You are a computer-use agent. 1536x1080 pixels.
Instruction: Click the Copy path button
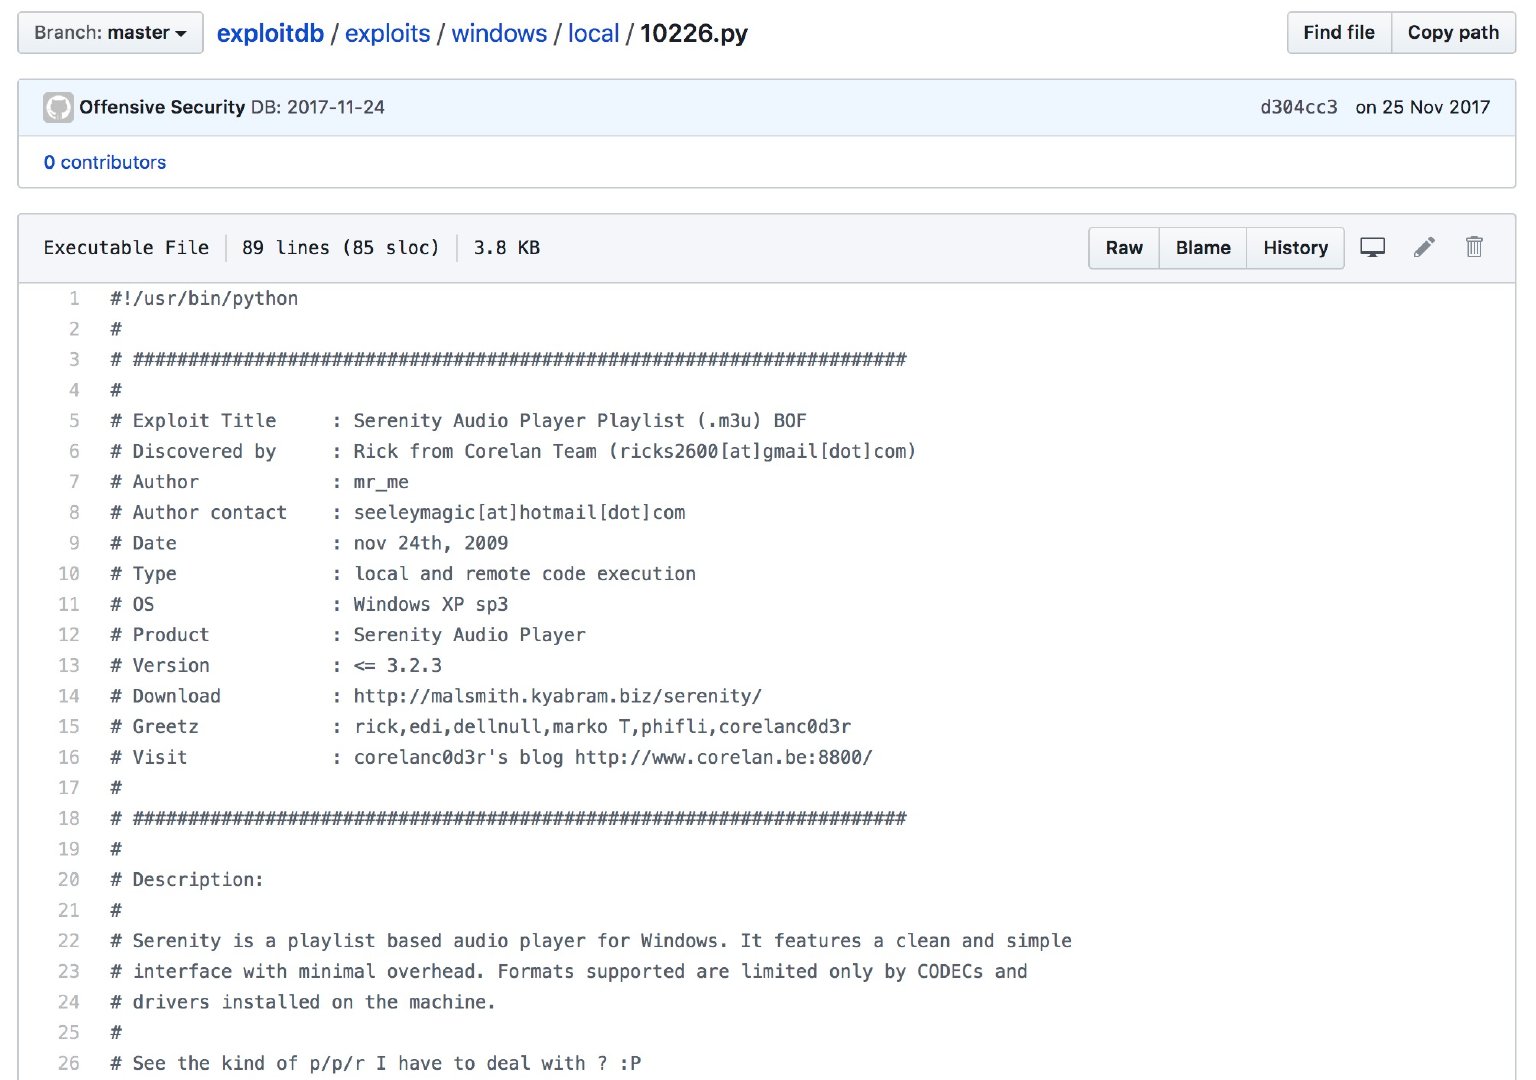[x=1453, y=33]
